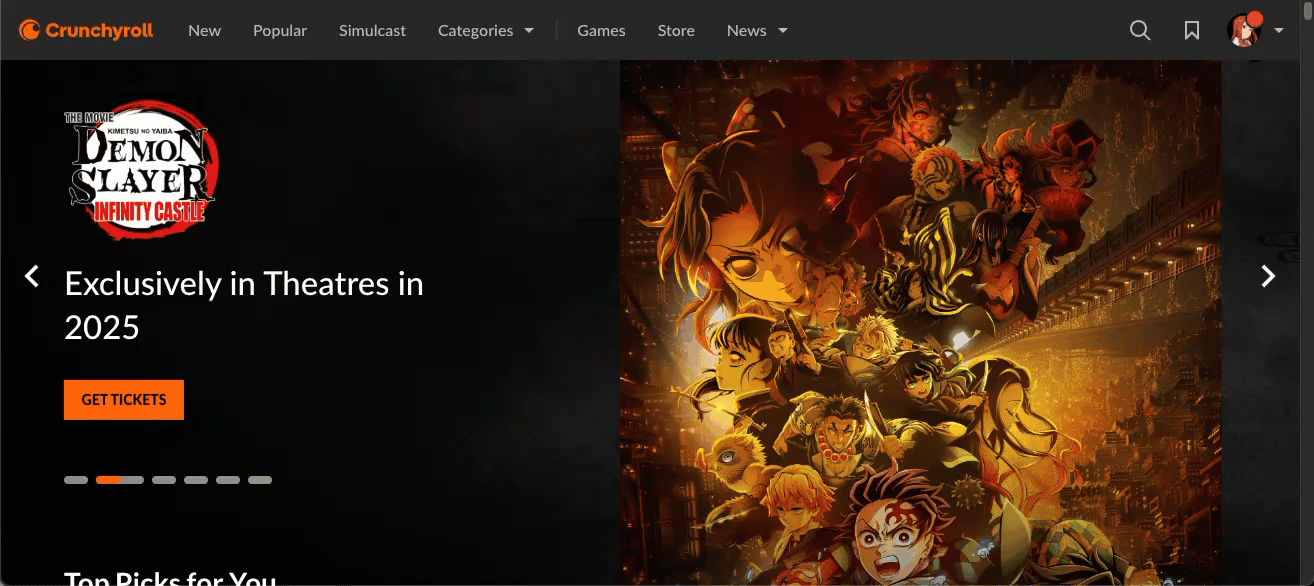Open the New menu item

[204, 30]
